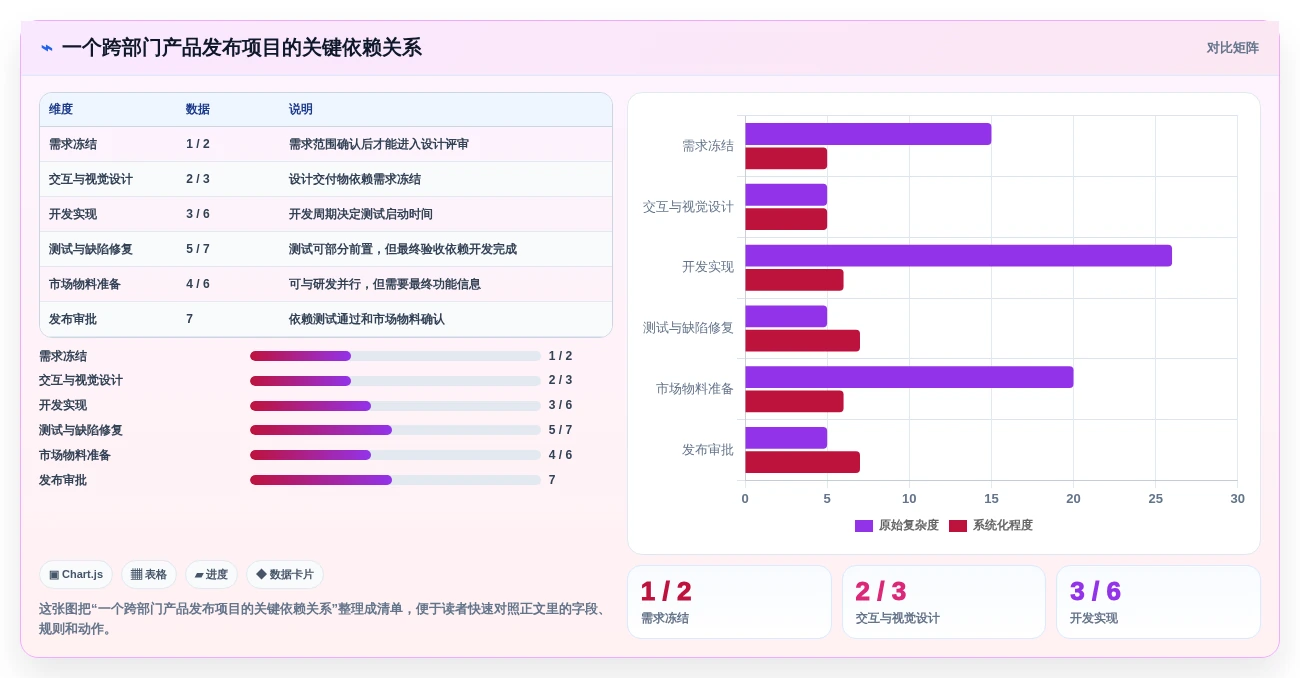
Task: Click 交互与视觉设计 cell in table
Action: click(91, 180)
